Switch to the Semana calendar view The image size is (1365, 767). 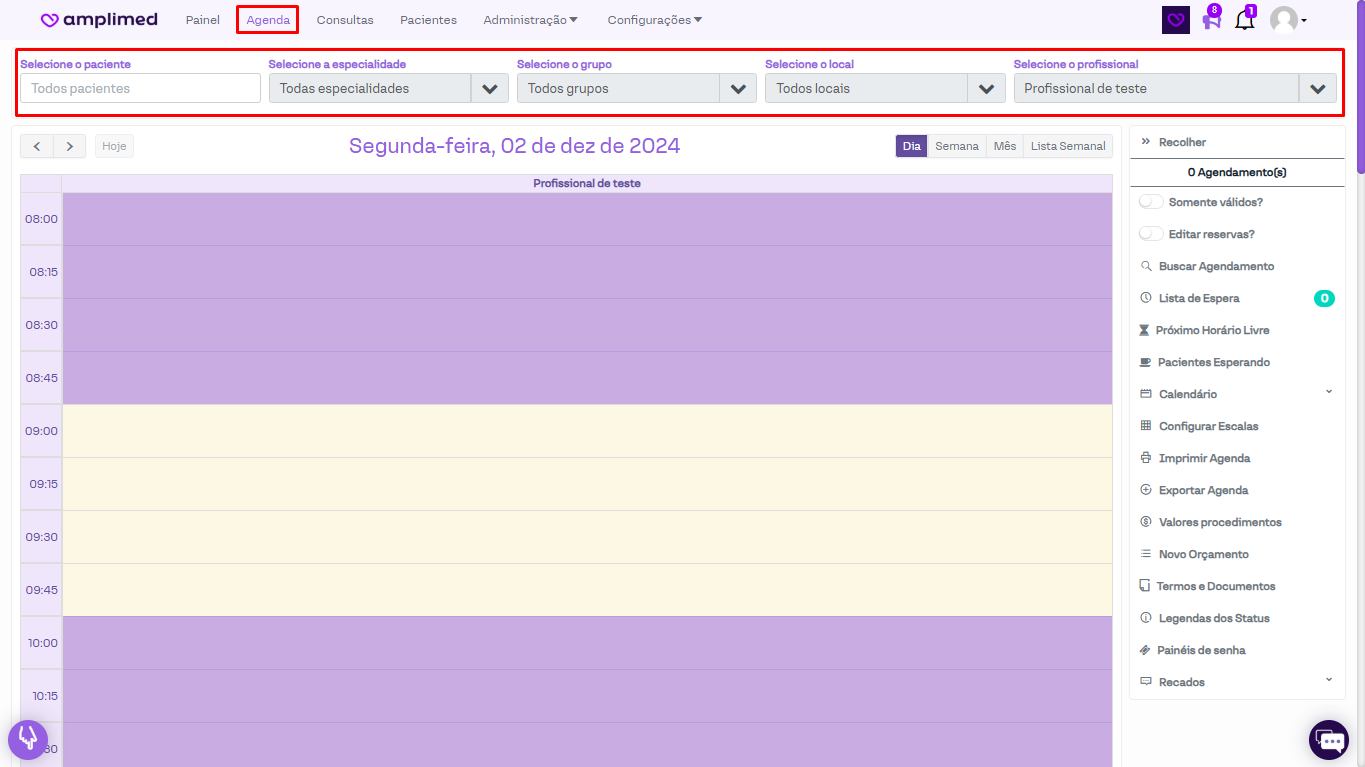pos(956,146)
